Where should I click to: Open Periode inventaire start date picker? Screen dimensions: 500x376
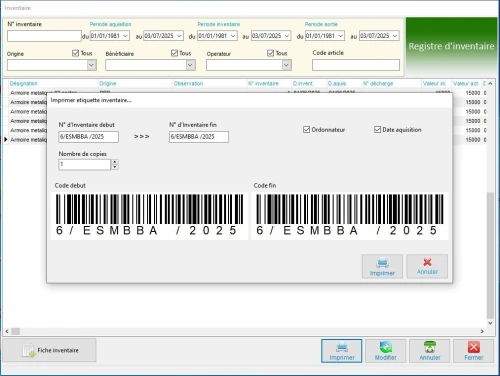pyautogui.click(x=233, y=36)
